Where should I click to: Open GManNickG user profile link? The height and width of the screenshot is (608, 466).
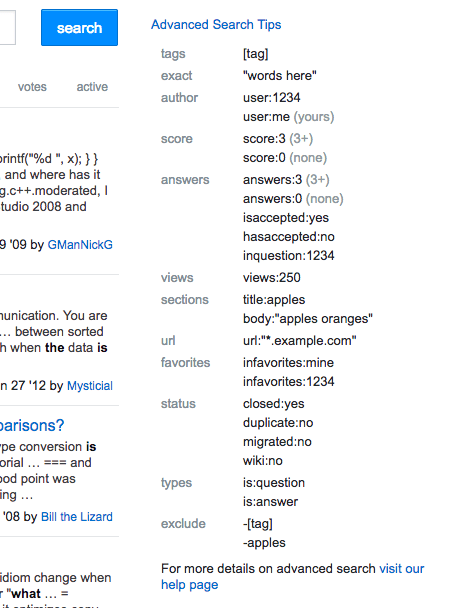tap(80, 245)
